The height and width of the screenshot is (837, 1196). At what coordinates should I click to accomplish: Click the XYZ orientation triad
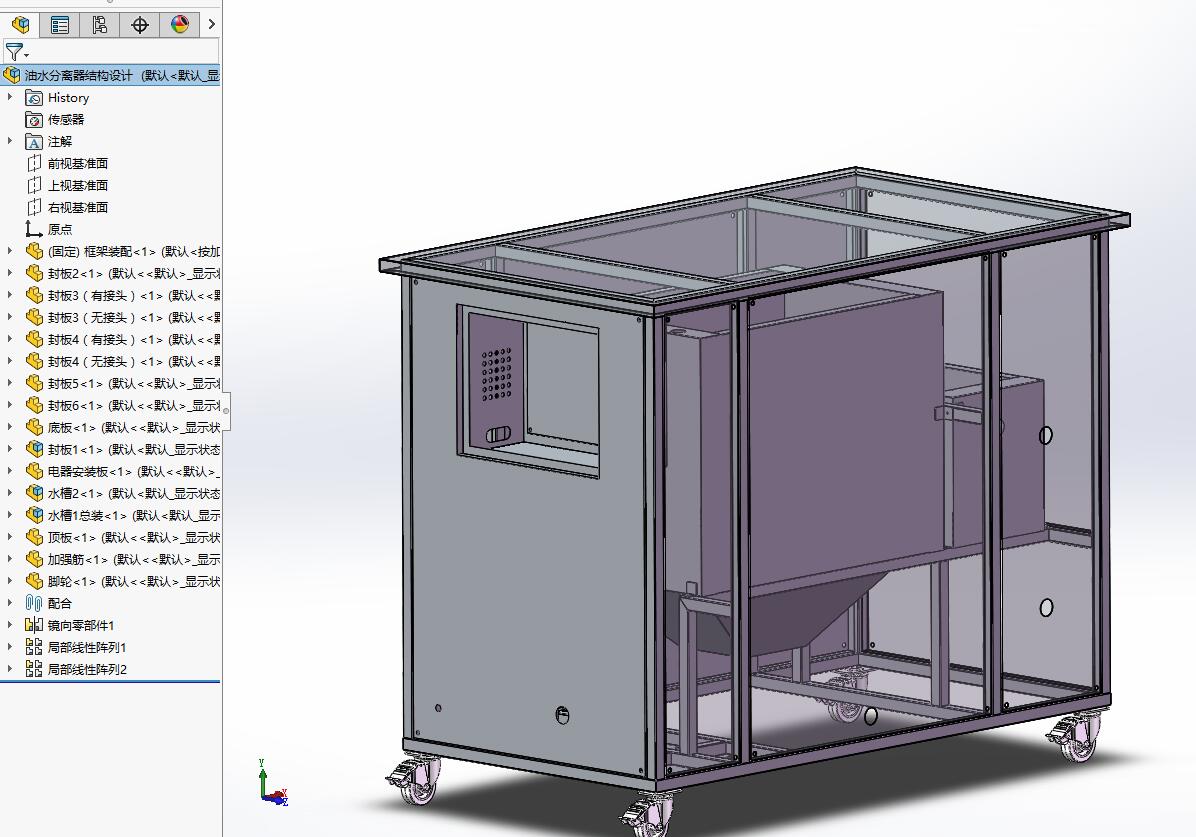pyautogui.click(x=272, y=783)
